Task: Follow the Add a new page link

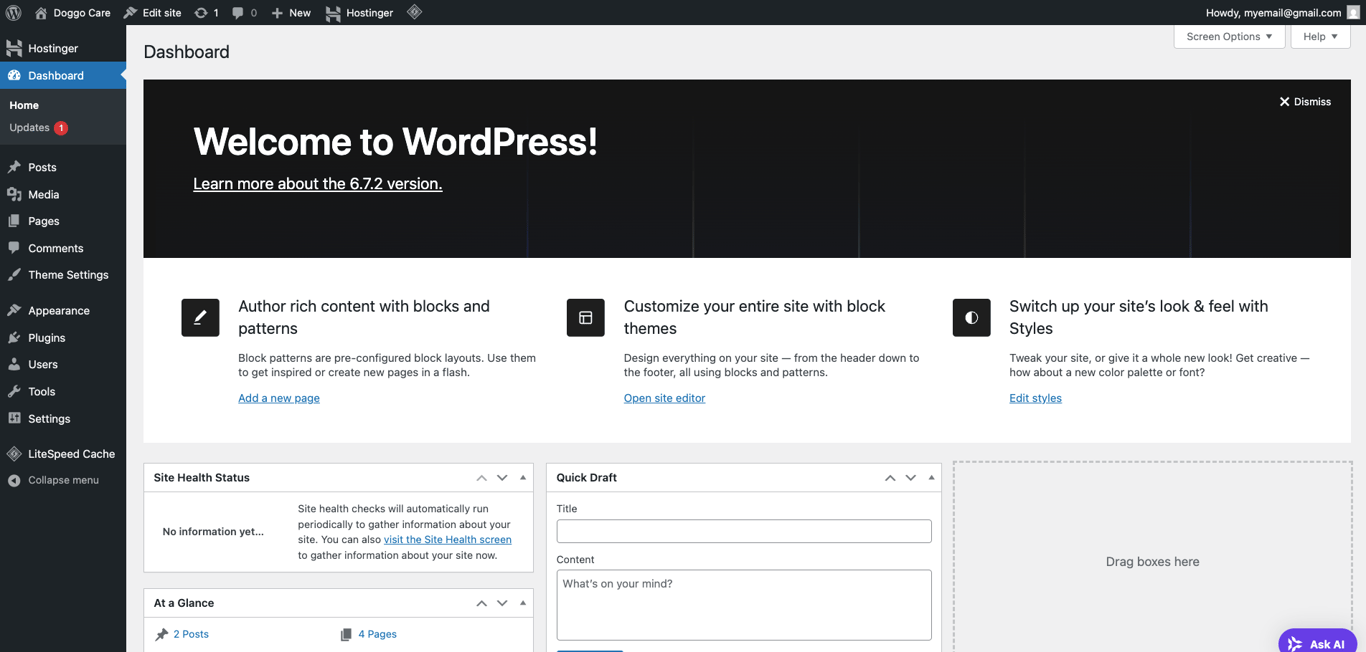Action: 278,398
